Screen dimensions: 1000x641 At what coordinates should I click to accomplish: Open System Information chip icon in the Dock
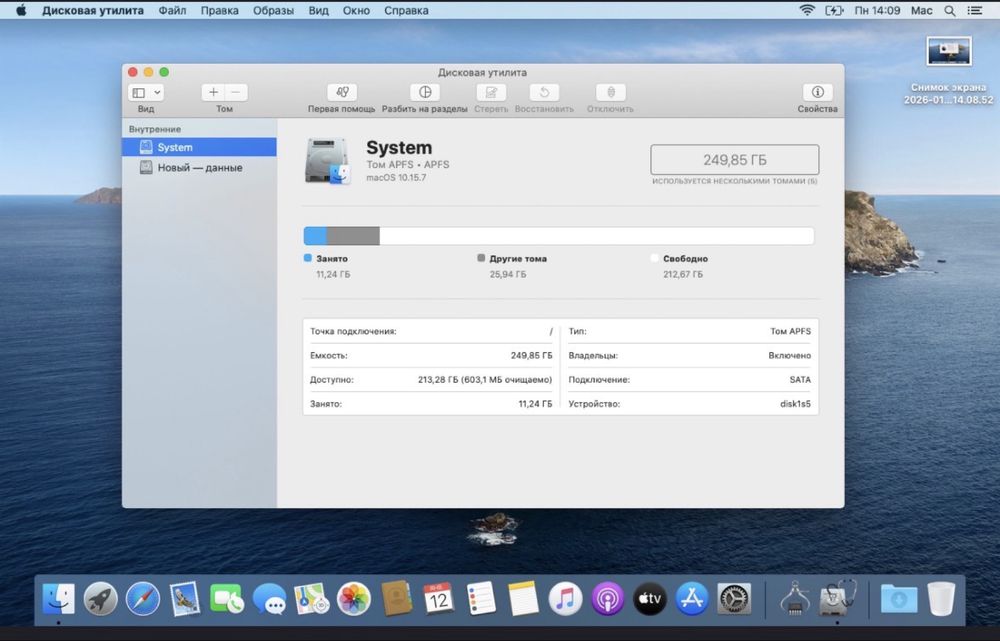point(795,599)
